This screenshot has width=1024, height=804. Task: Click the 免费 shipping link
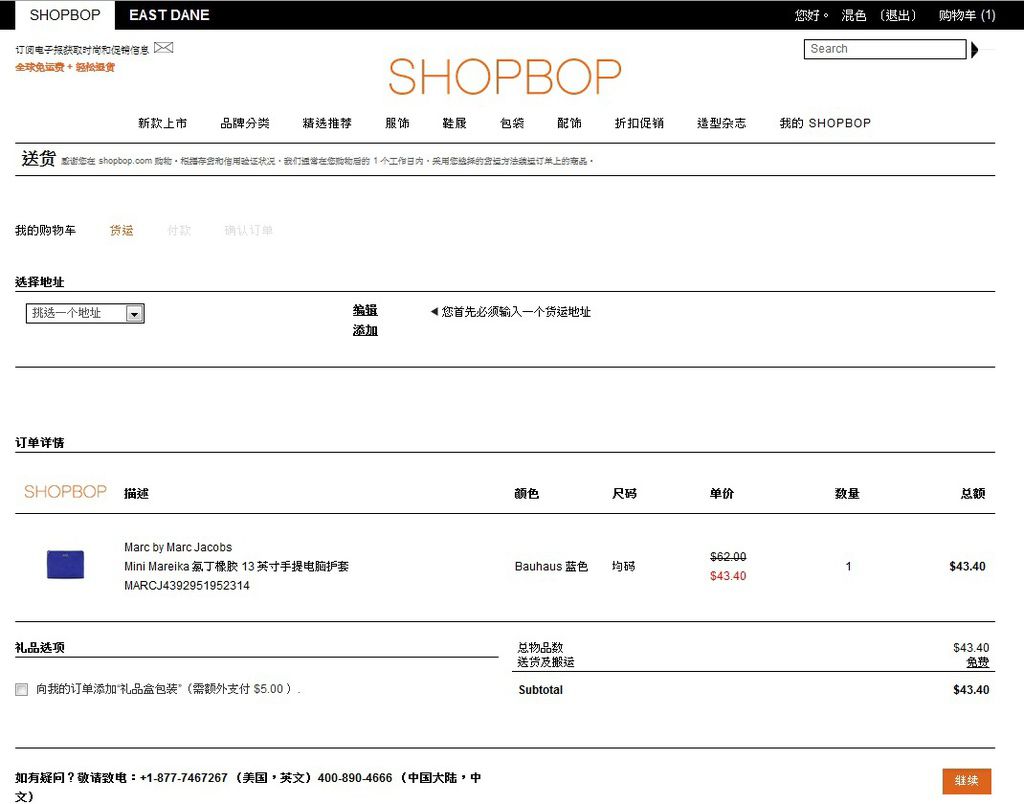tap(978, 662)
